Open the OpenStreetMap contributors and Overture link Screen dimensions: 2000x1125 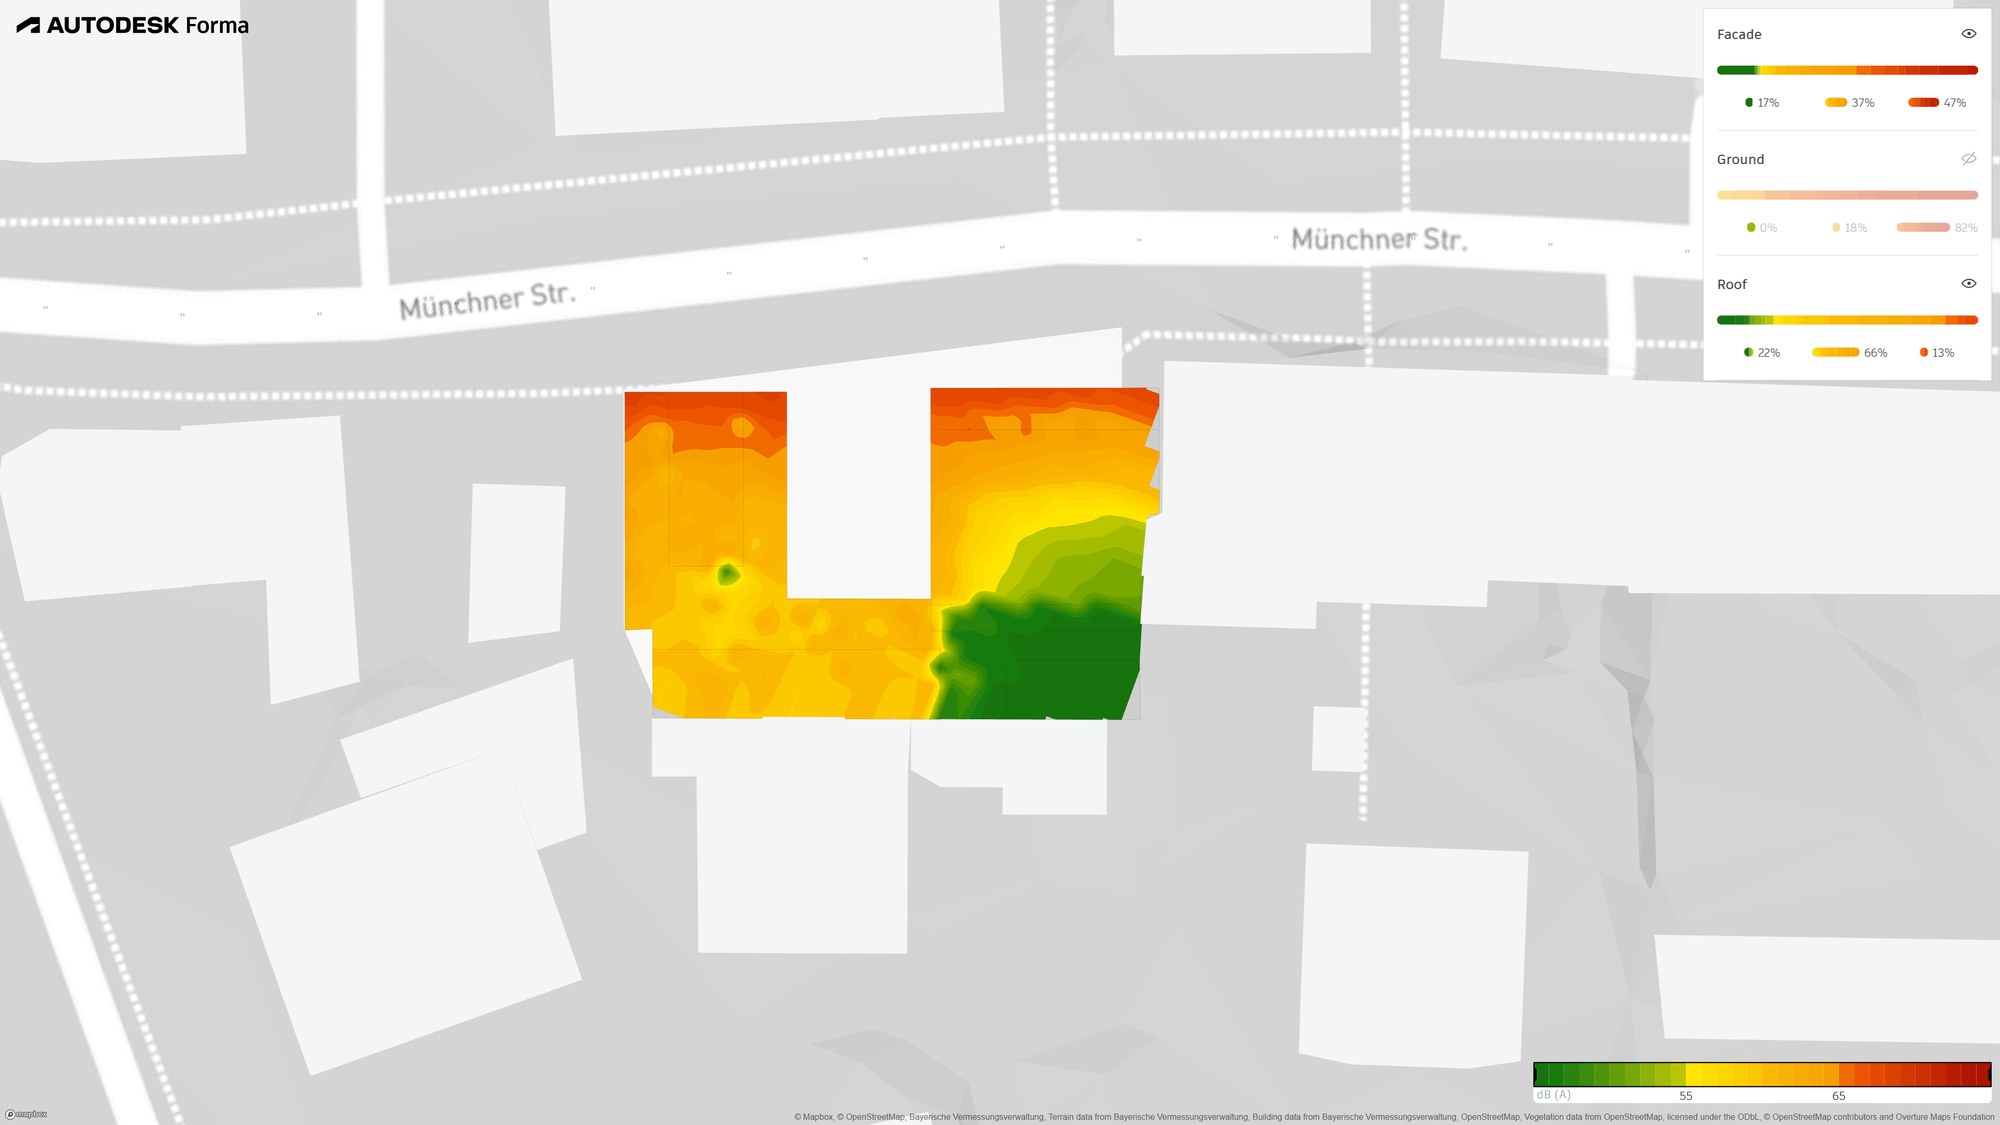[1879, 1117]
